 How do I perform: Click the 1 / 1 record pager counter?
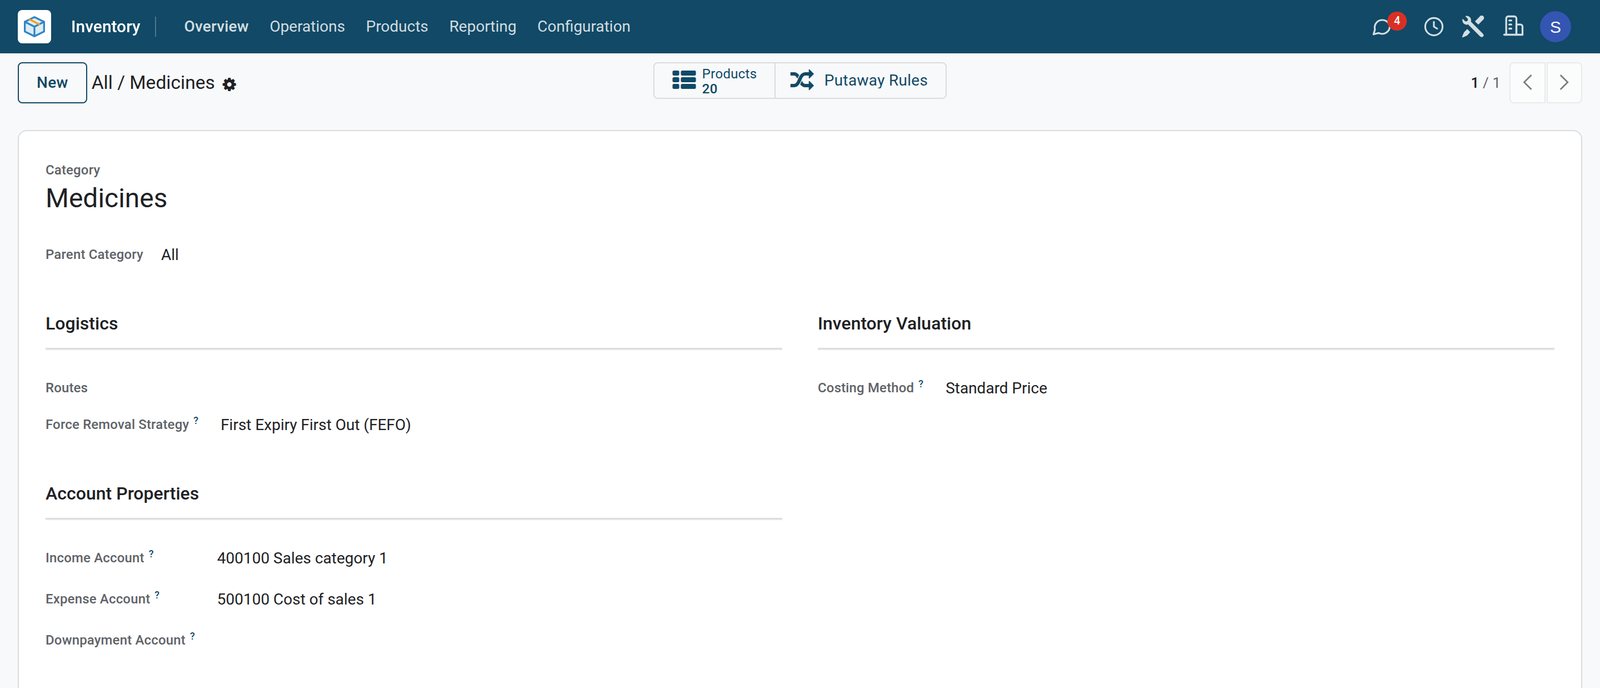coord(1485,83)
